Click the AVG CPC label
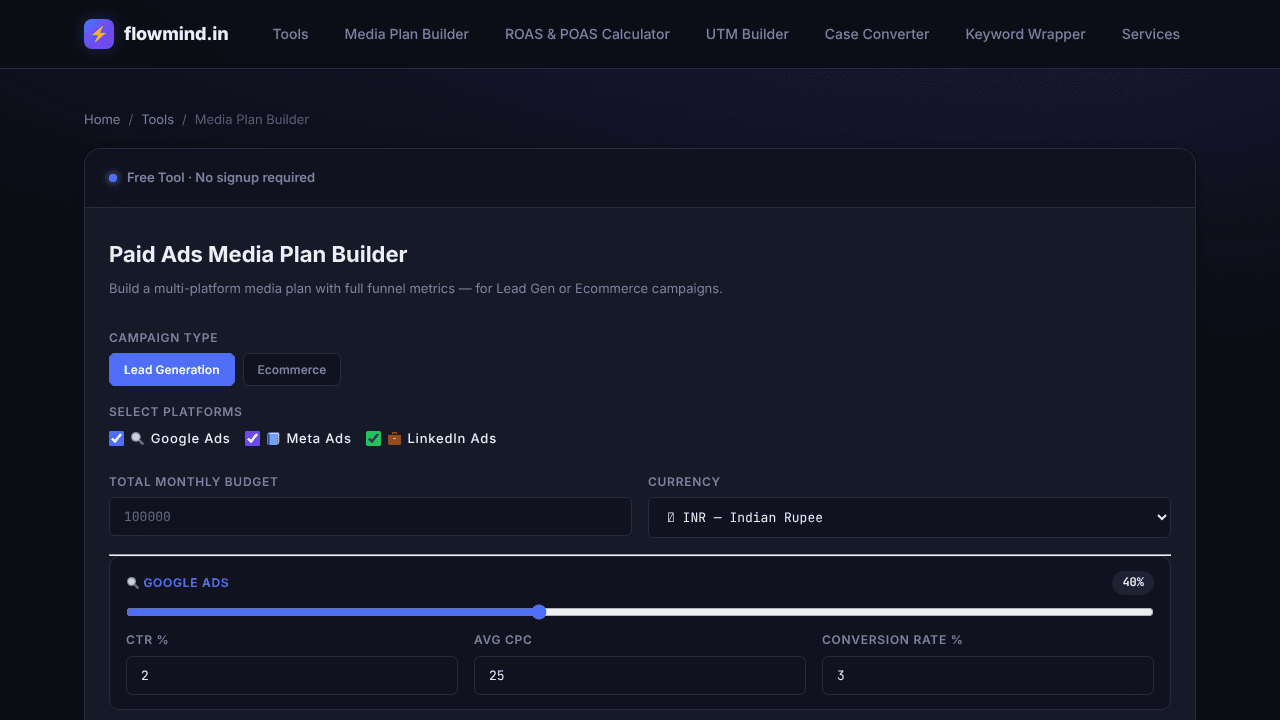 click(x=503, y=640)
